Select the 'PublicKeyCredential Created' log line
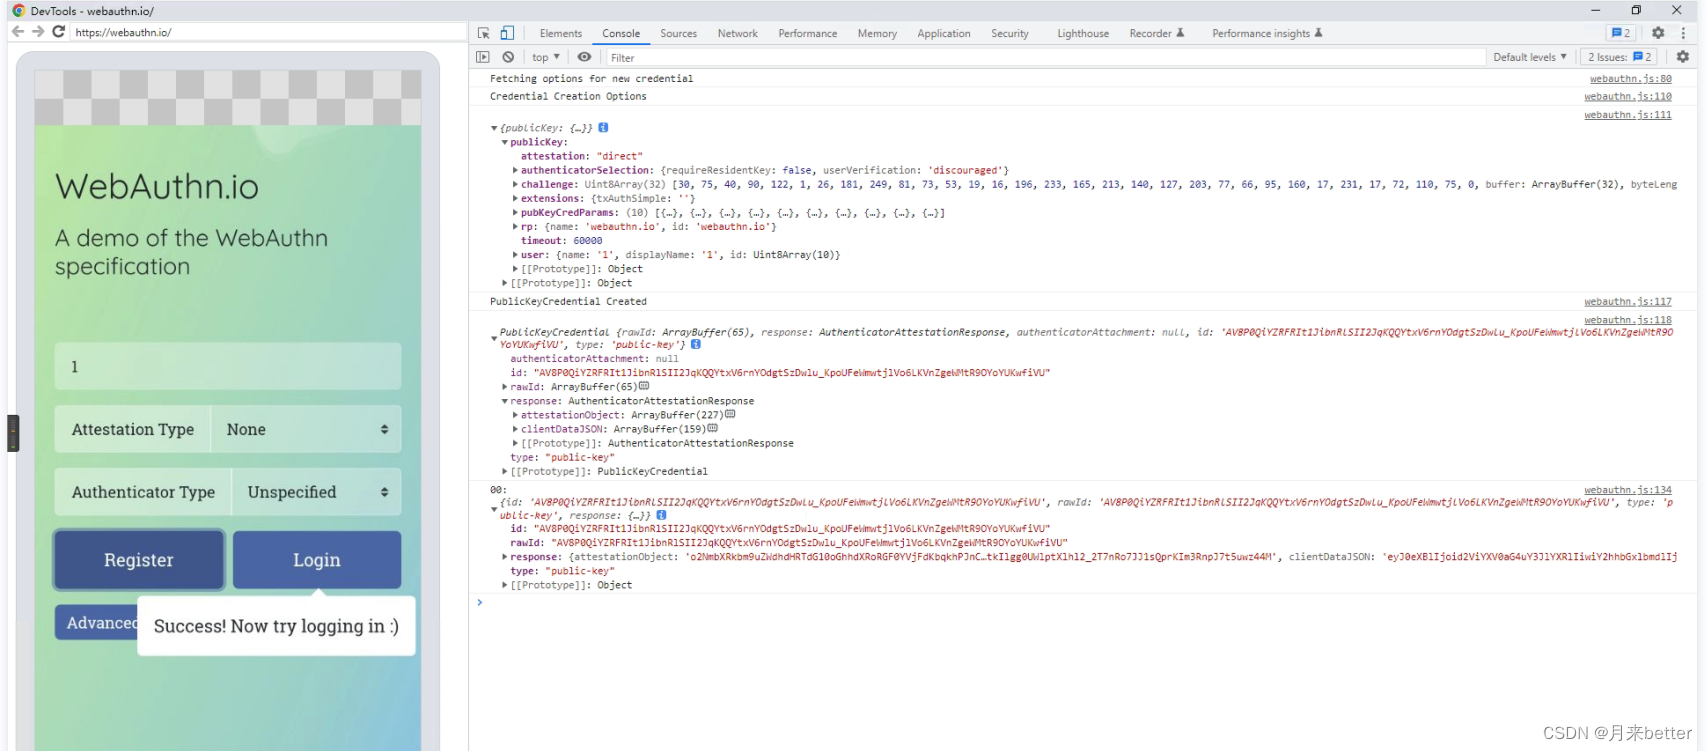The image size is (1707, 751). tap(568, 301)
